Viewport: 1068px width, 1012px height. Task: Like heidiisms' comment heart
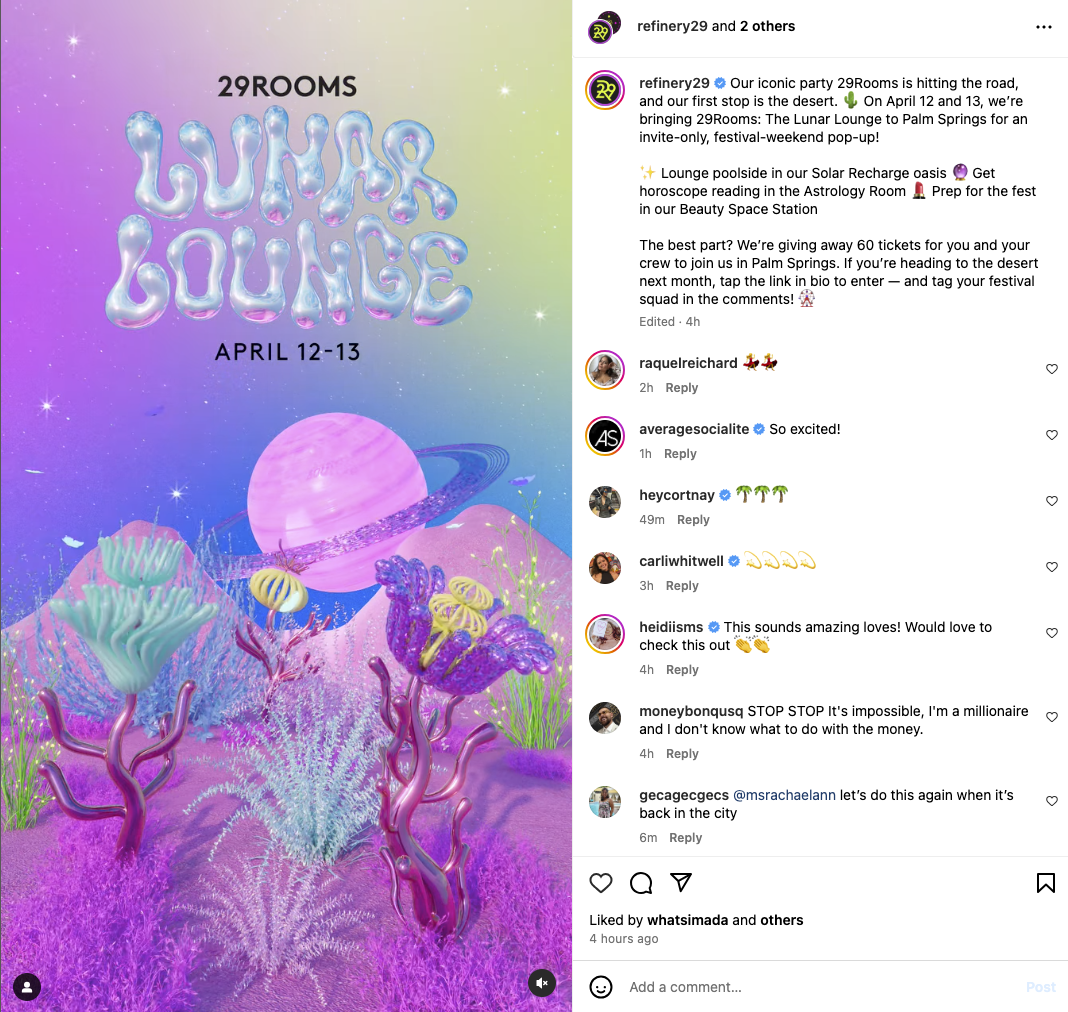pos(1052,633)
